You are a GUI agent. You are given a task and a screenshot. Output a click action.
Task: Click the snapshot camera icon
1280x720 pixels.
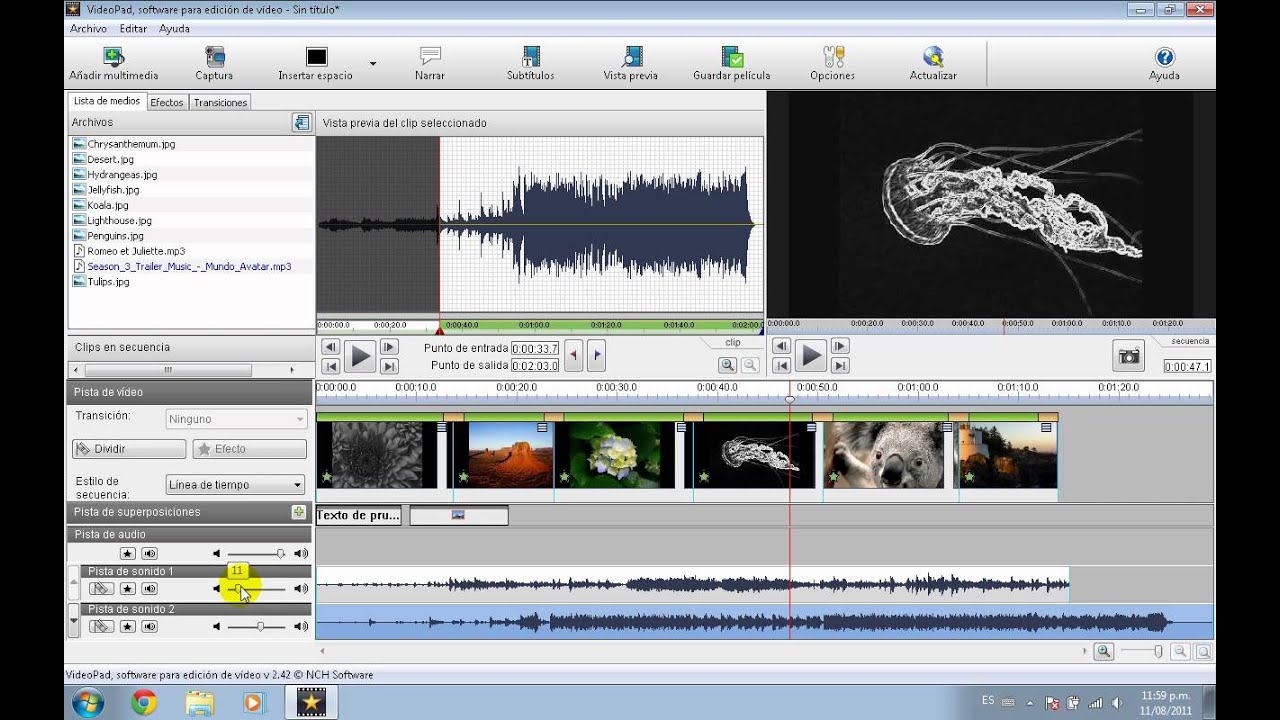click(1129, 356)
